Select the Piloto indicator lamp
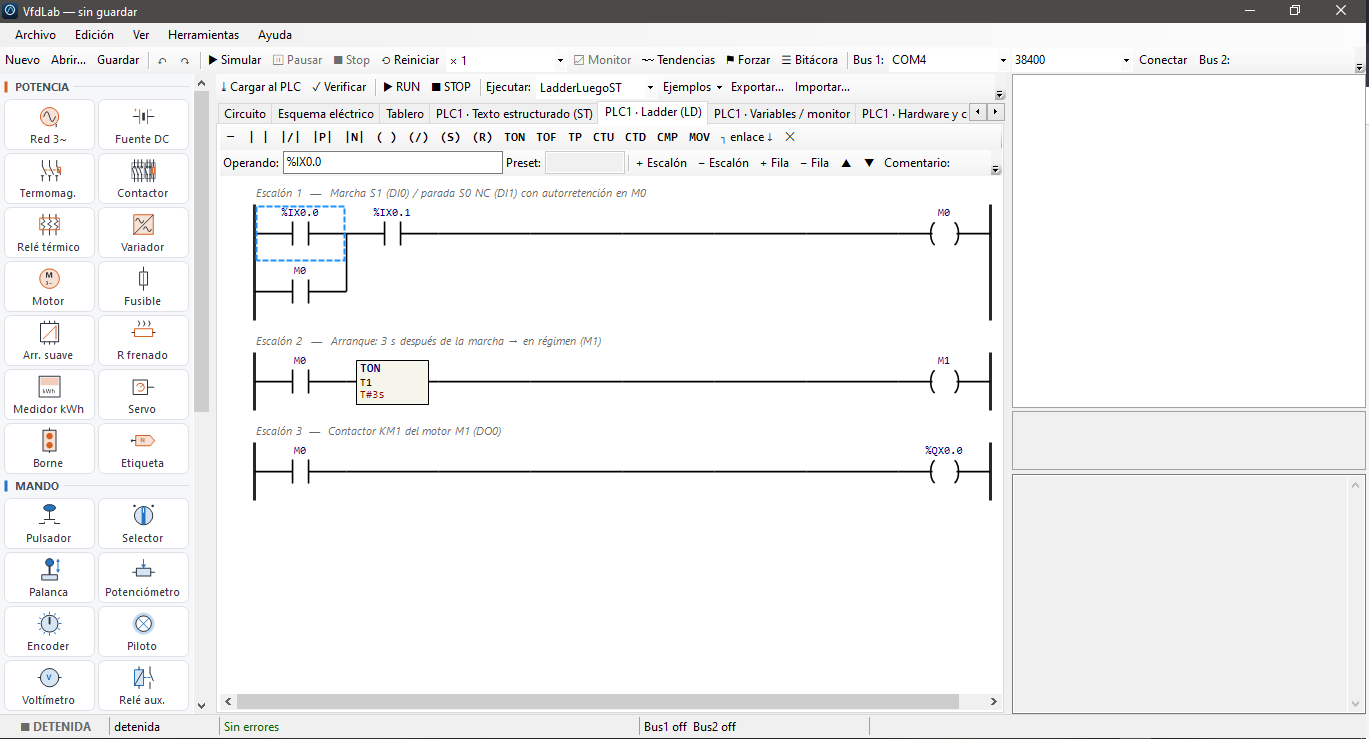 pos(143,632)
